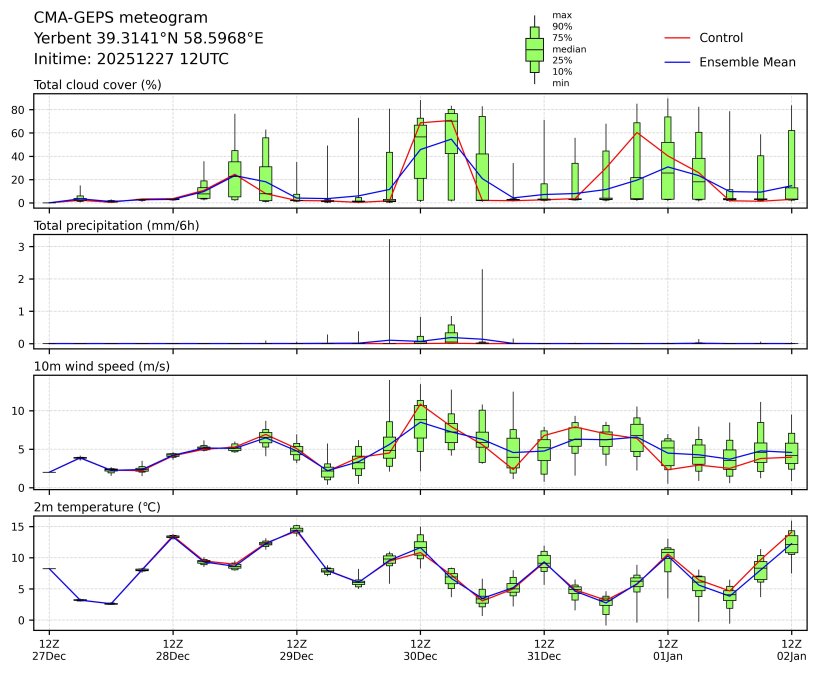Click the blue Ensemble Mean legend line

point(677,62)
